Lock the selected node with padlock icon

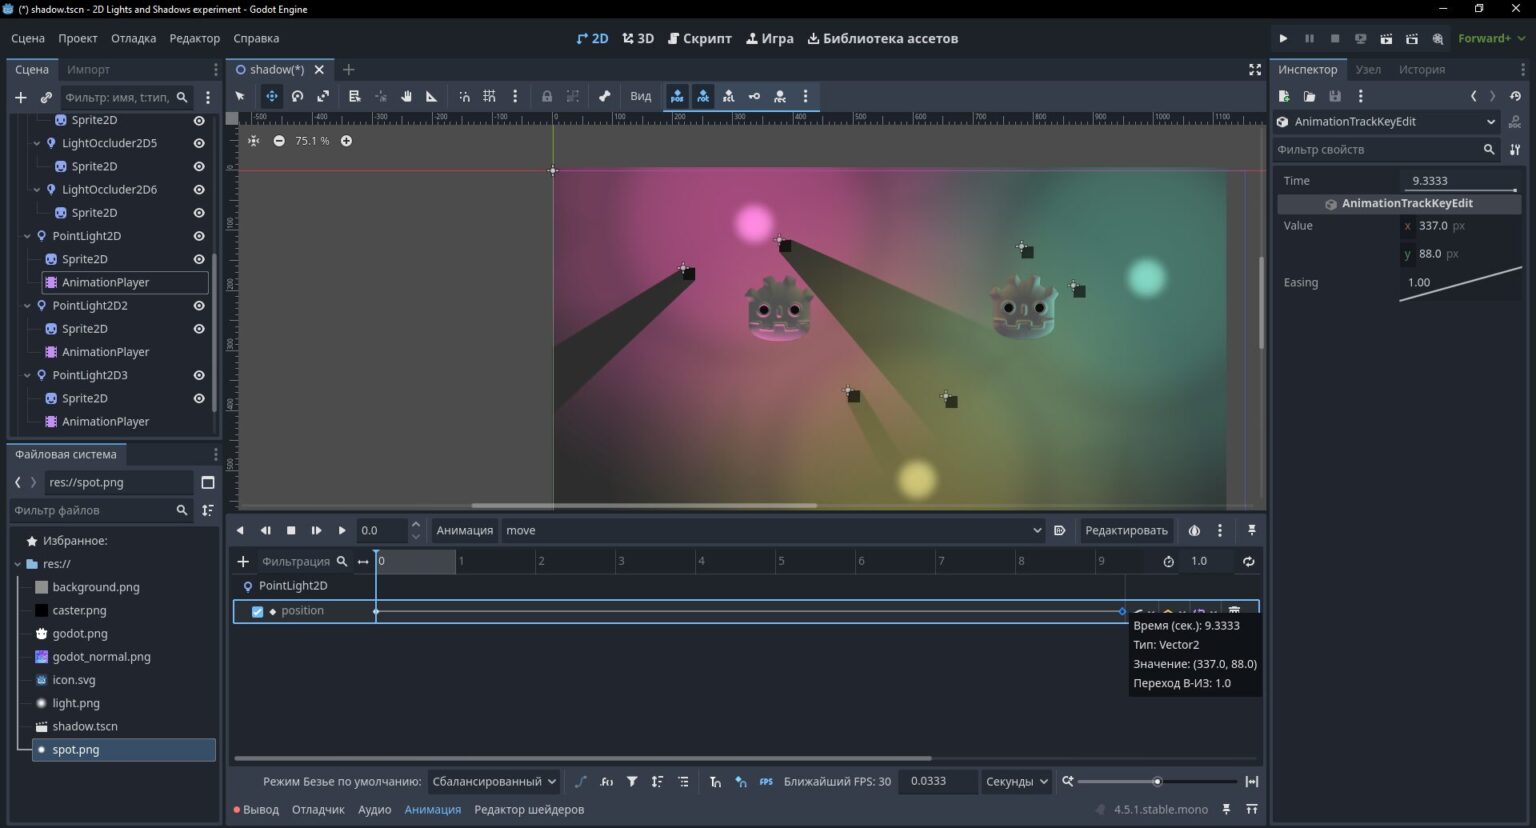coord(547,96)
